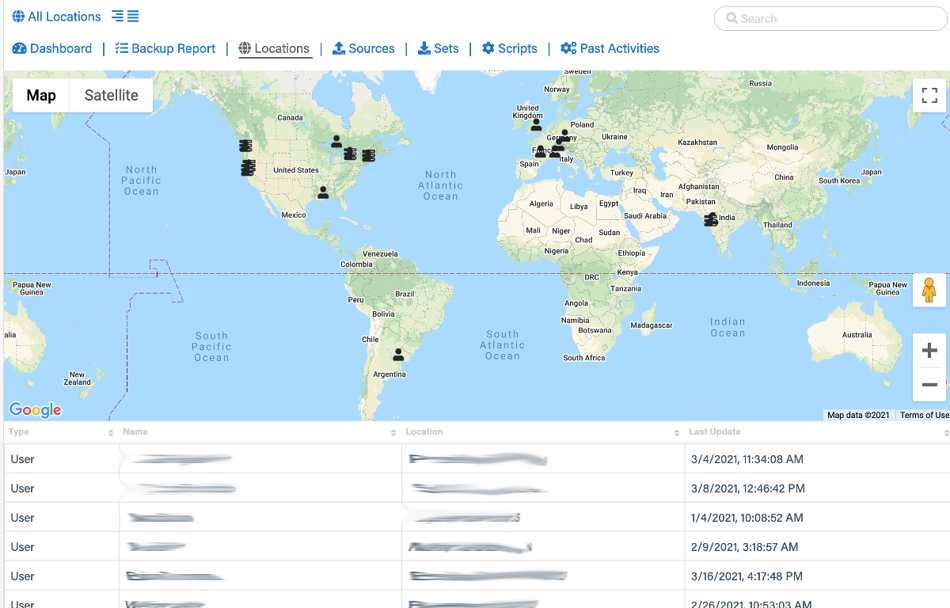
Task: Select row updated 3/4/2021, 11:34:08 AM
Action: [x=477, y=459]
